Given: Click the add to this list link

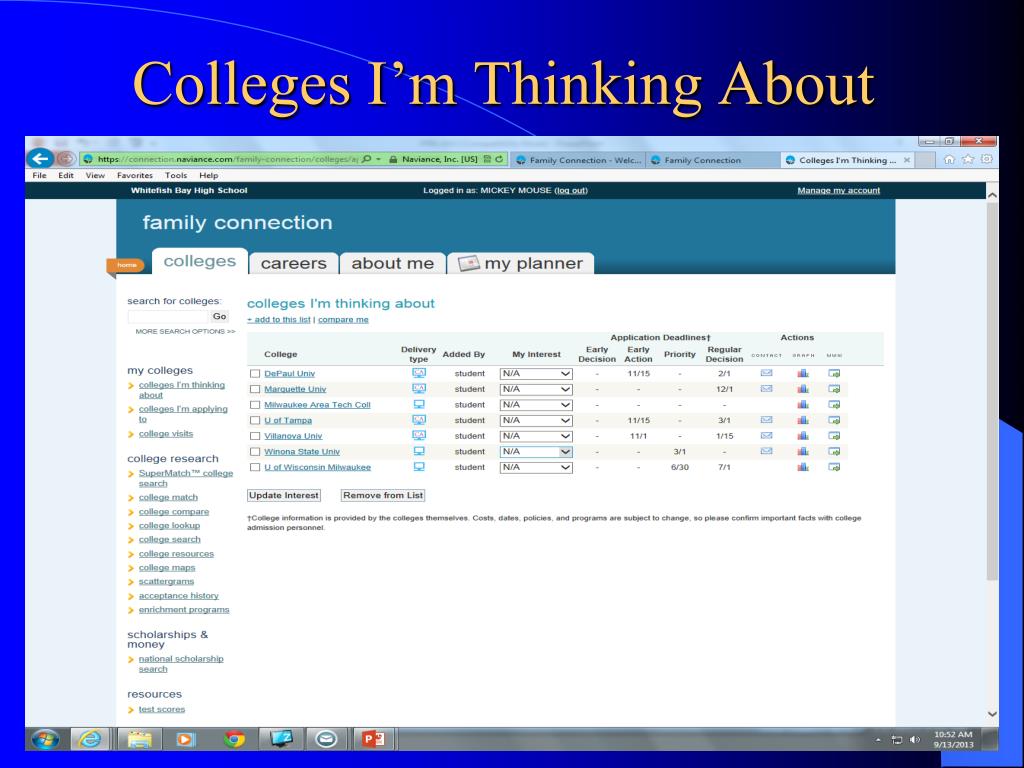Looking at the screenshot, I should 279,319.
